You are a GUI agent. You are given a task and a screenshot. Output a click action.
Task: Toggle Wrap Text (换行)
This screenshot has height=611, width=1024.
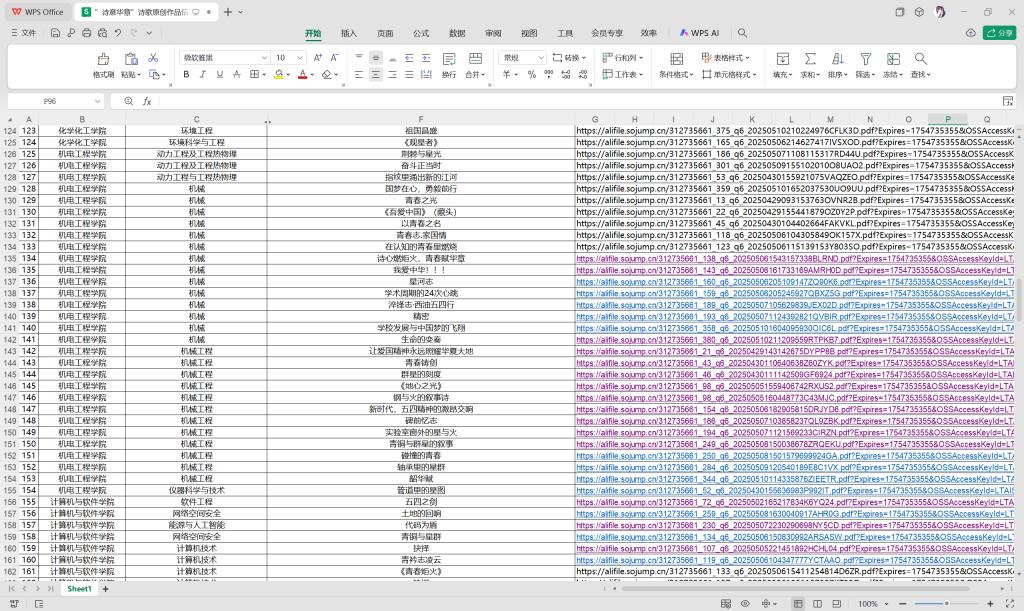pos(449,59)
